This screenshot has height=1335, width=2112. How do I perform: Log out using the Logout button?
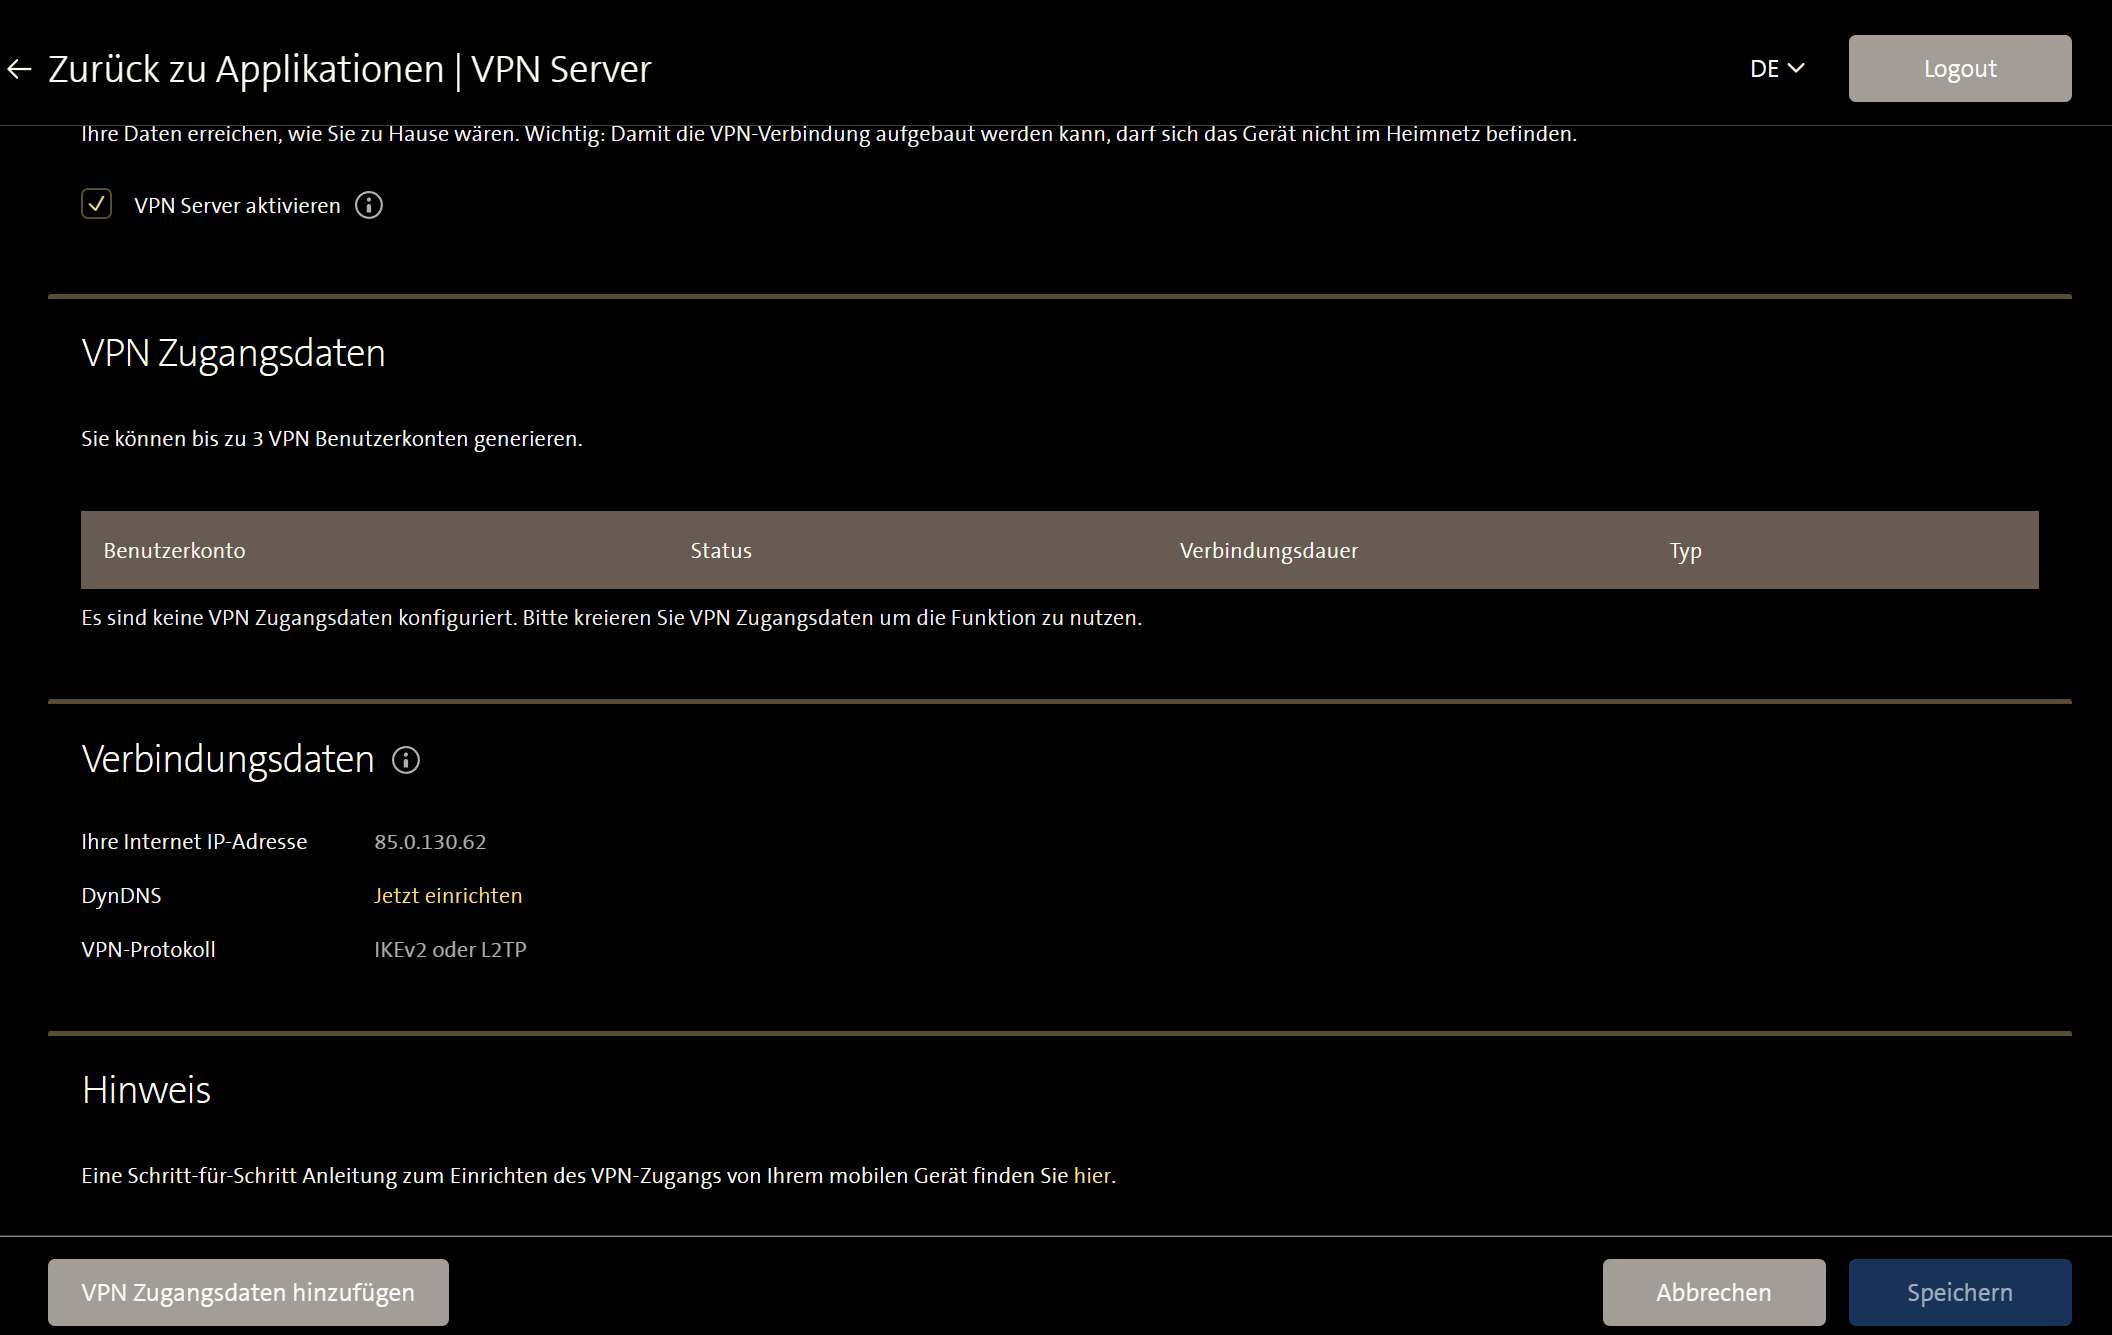(x=1959, y=68)
